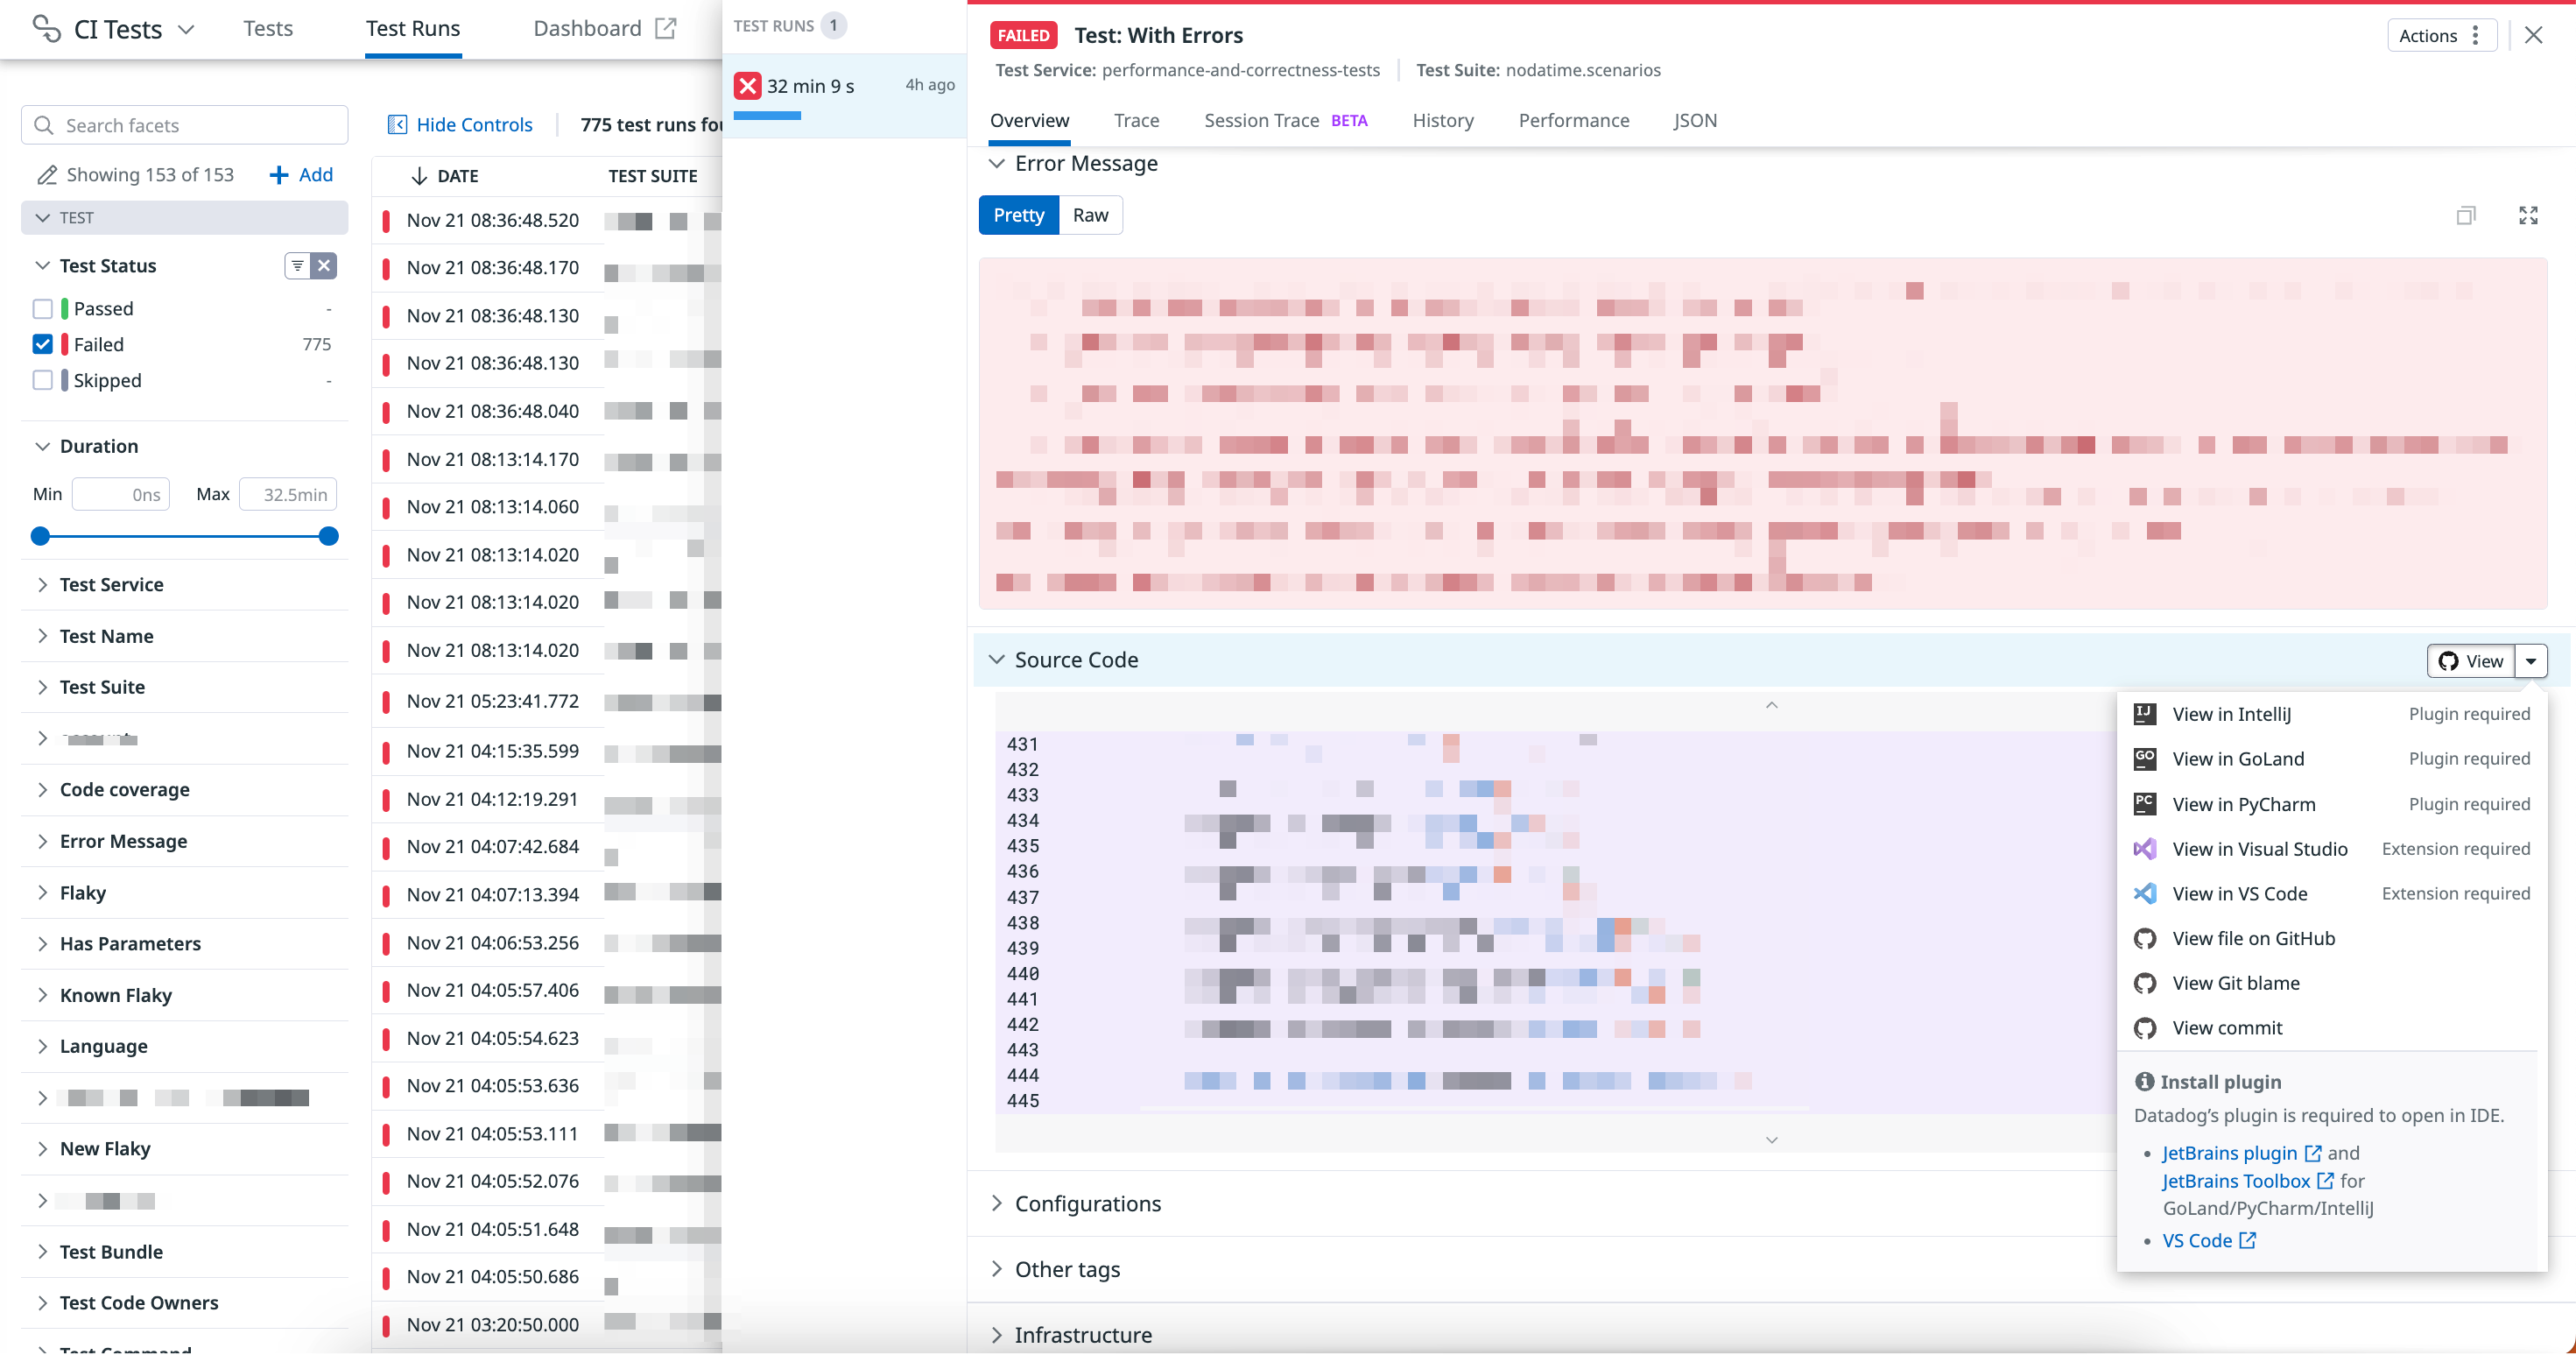Viewport: 2576px width, 1355px height.
Task: Click the red failed X icon on test run
Action: (x=747, y=86)
